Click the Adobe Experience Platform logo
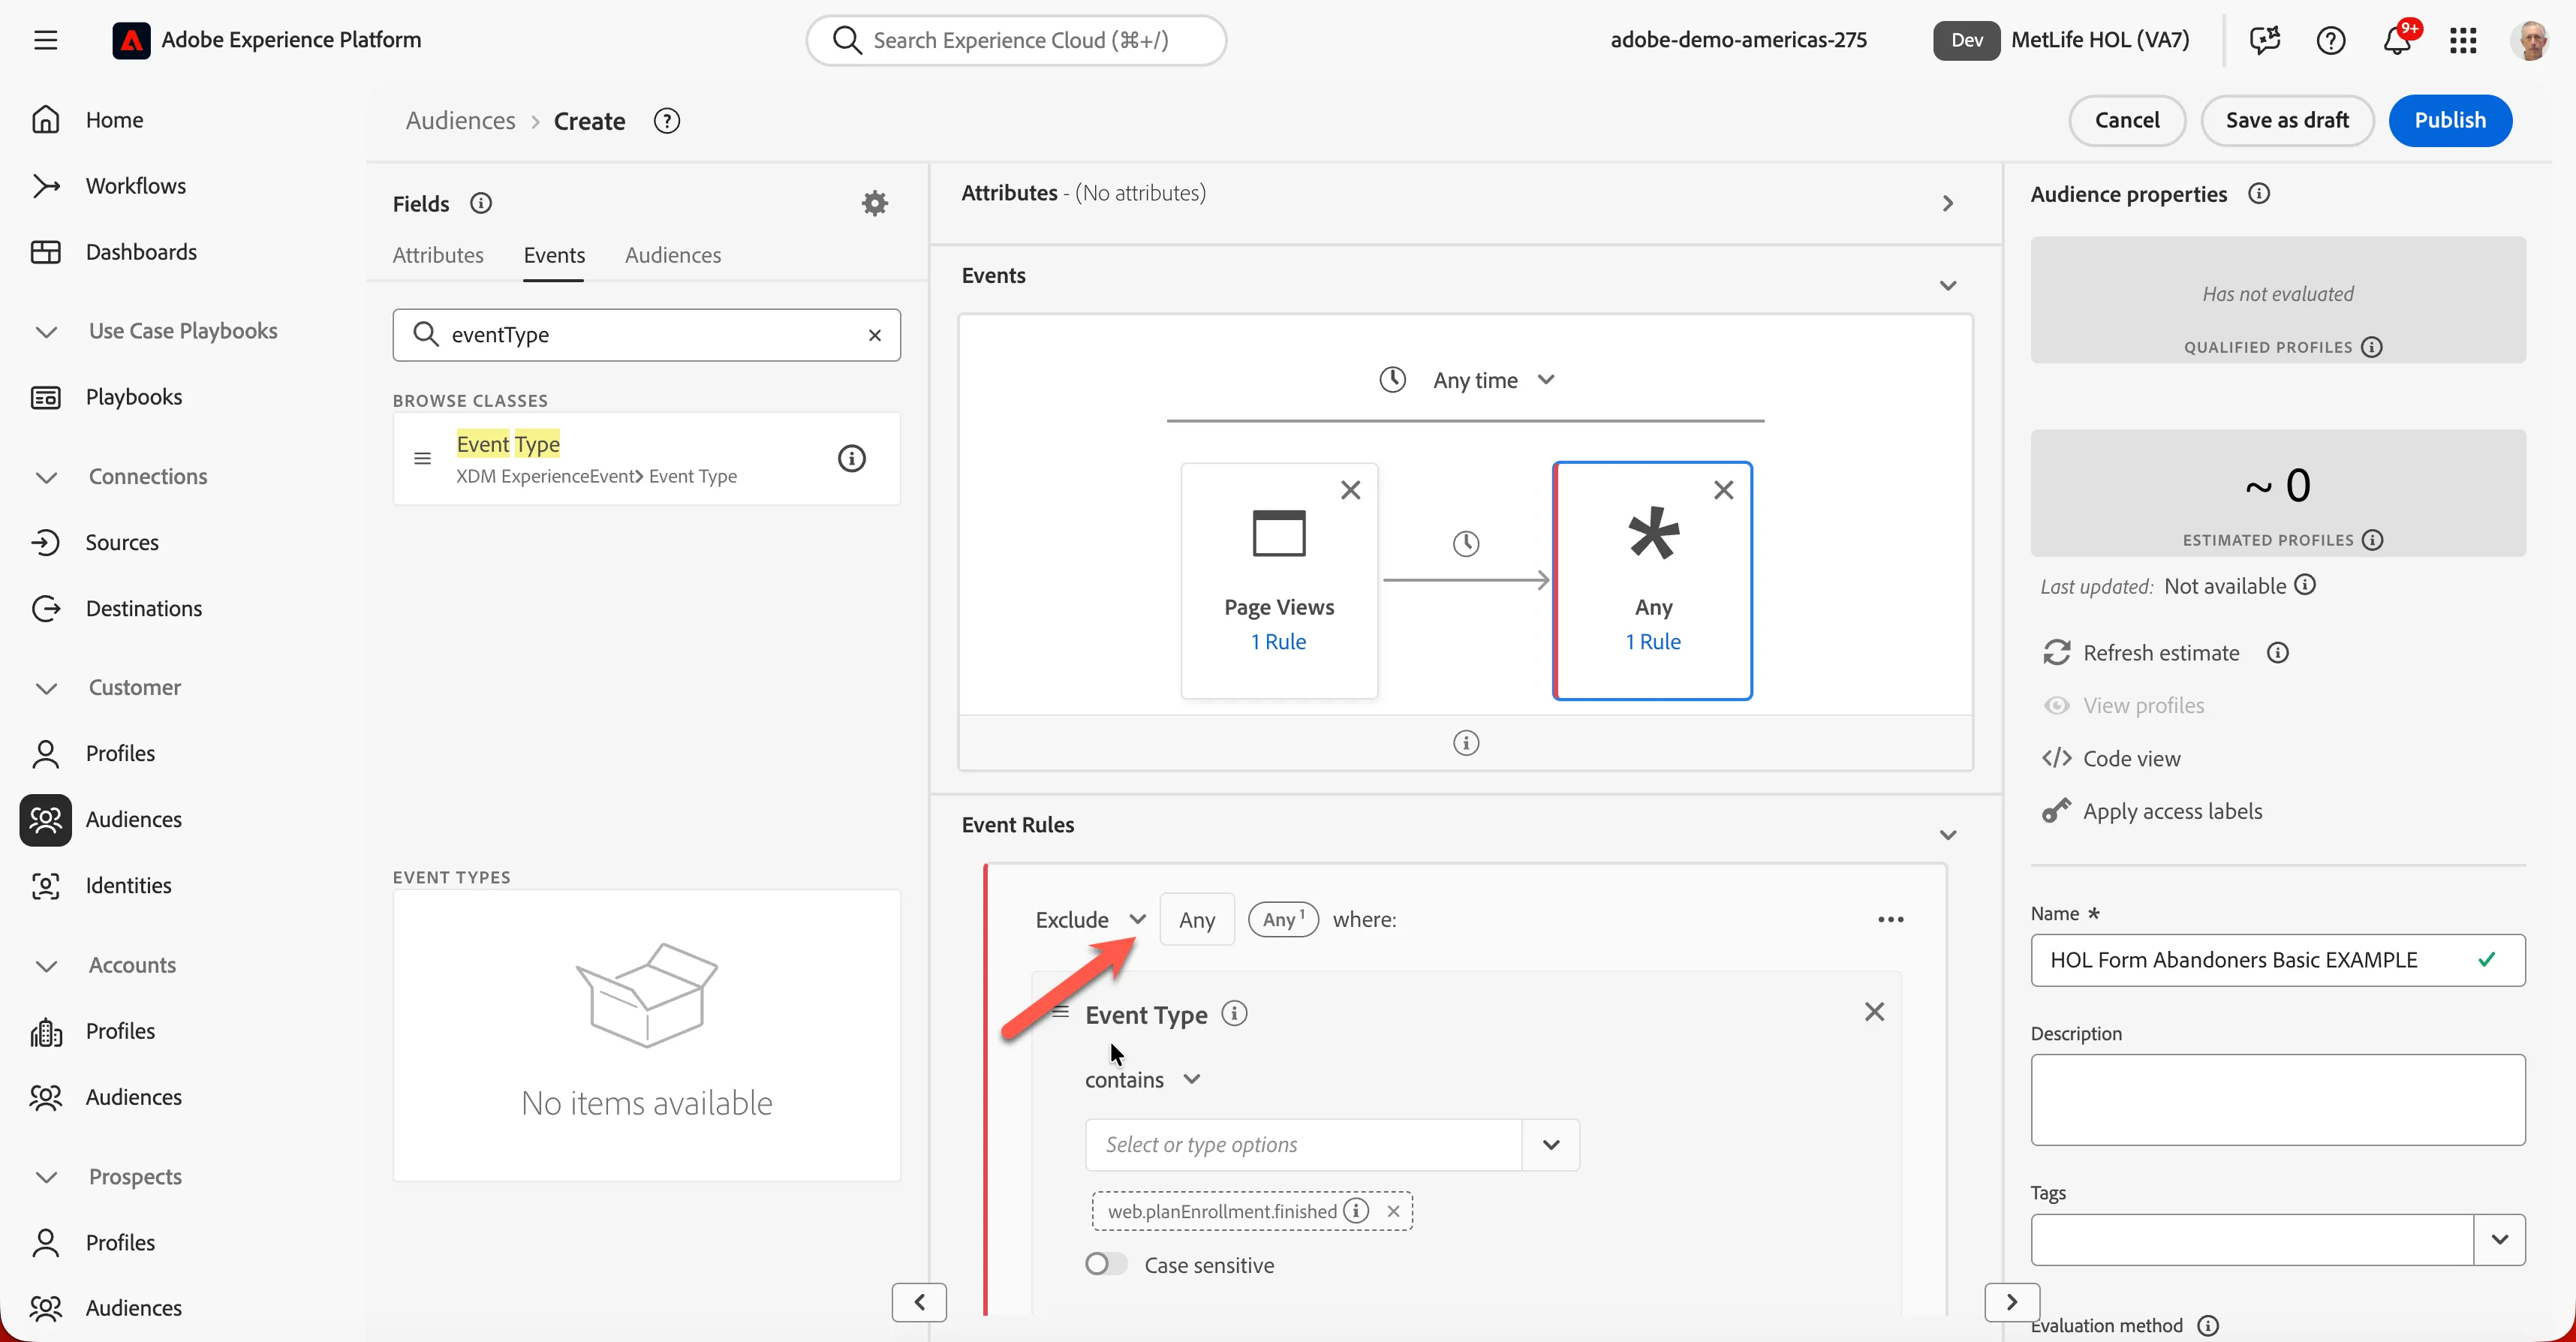Screen dimensions: 2576x1342 coord(131,40)
